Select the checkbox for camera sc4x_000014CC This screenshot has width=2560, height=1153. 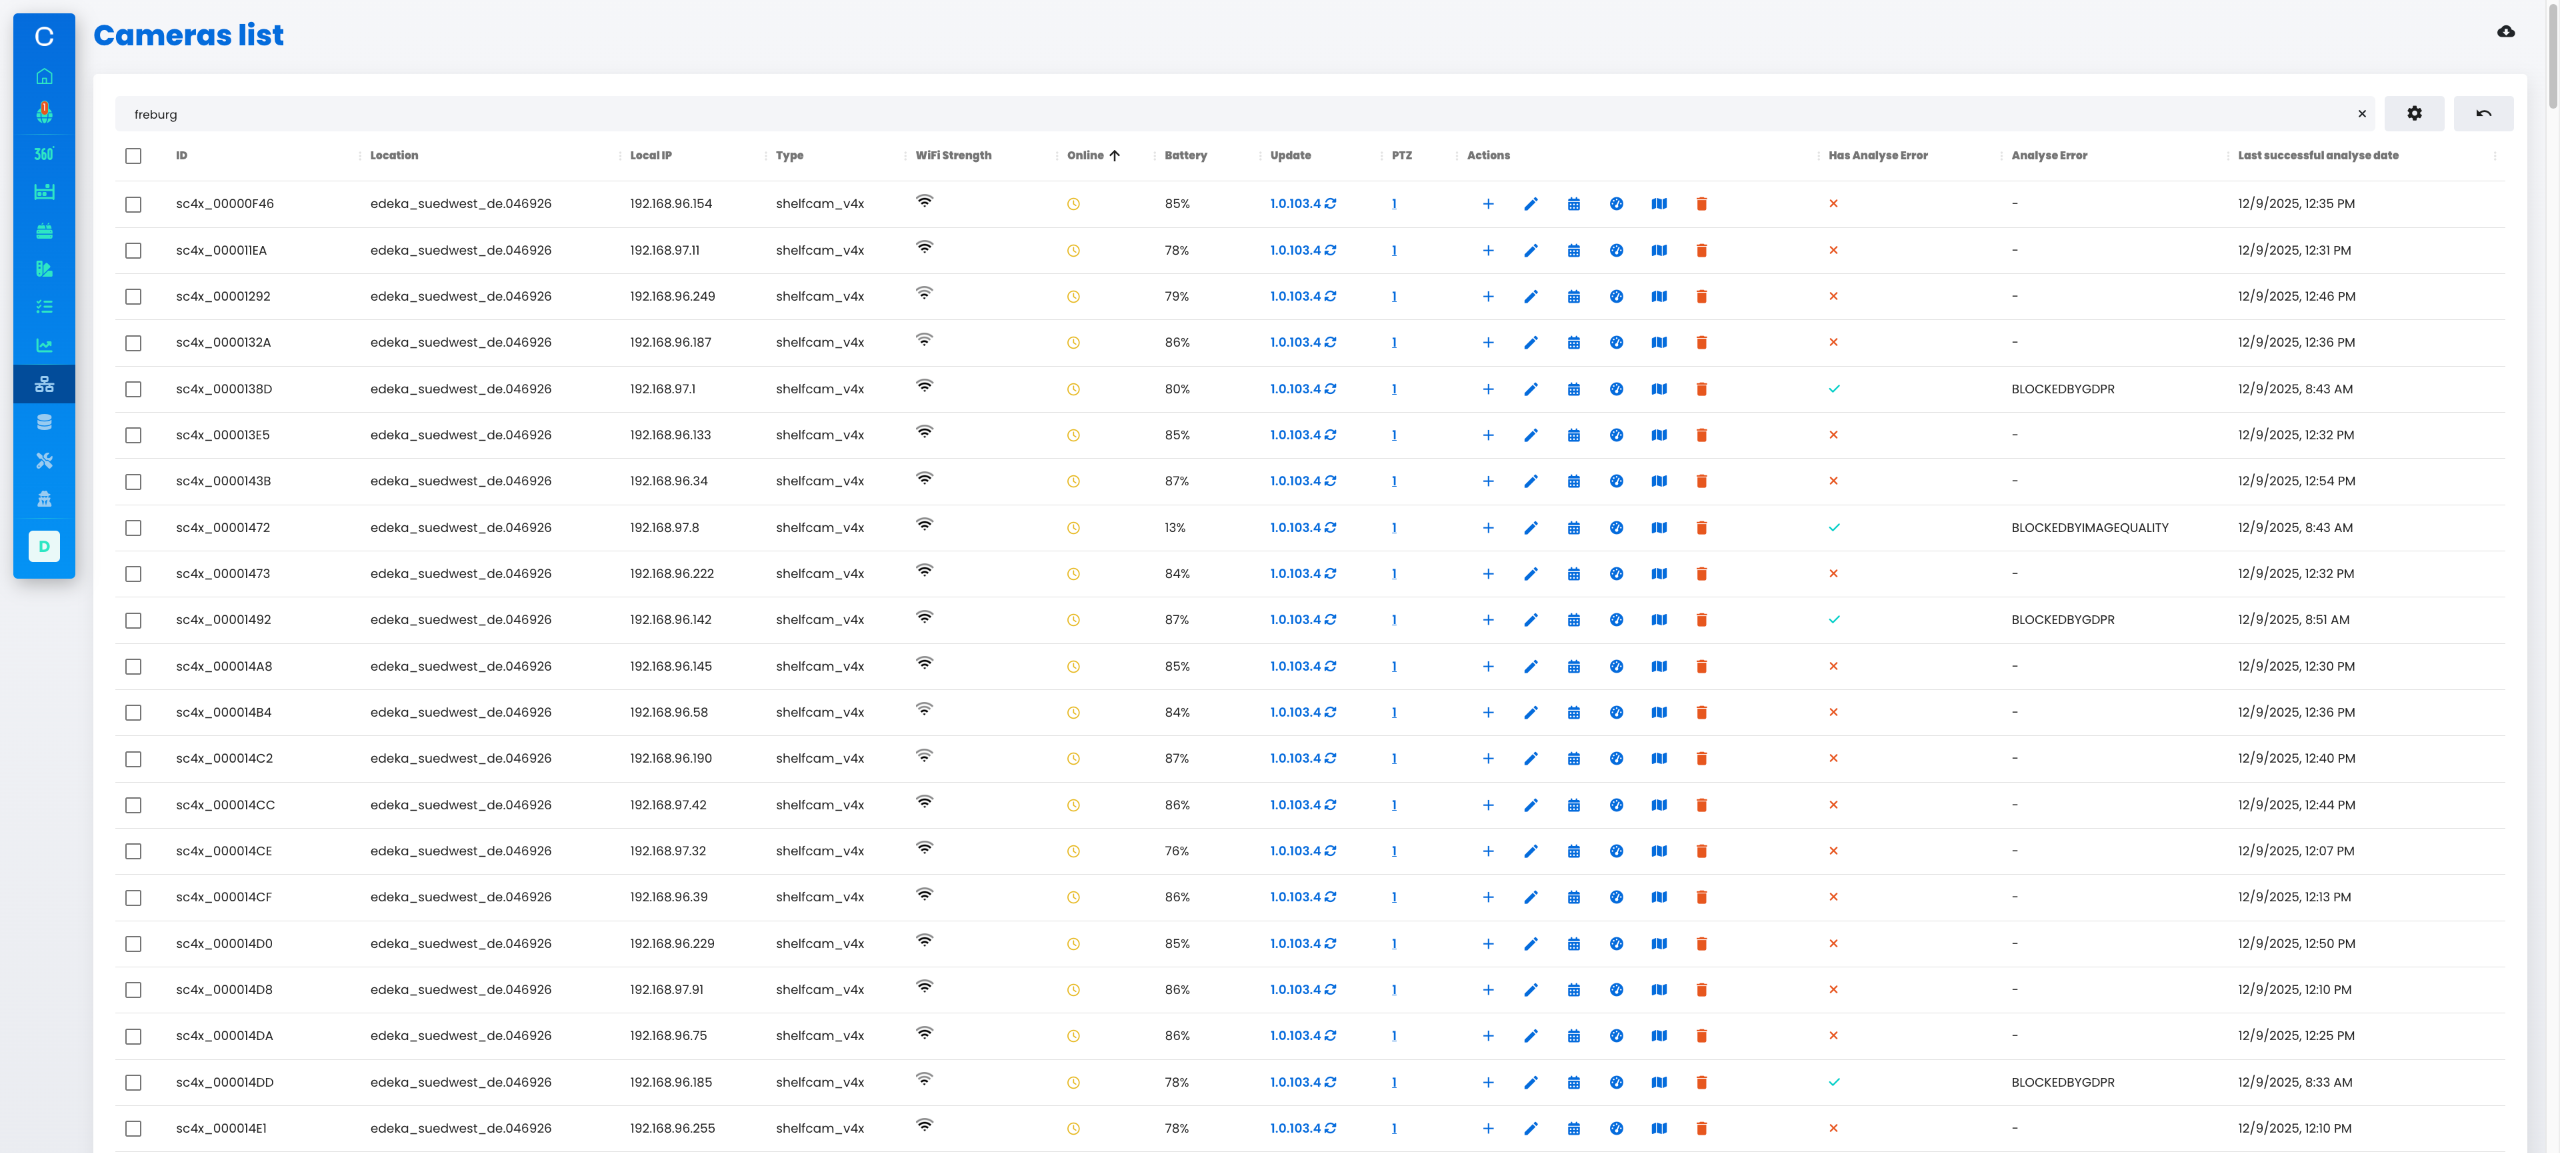(x=133, y=805)
